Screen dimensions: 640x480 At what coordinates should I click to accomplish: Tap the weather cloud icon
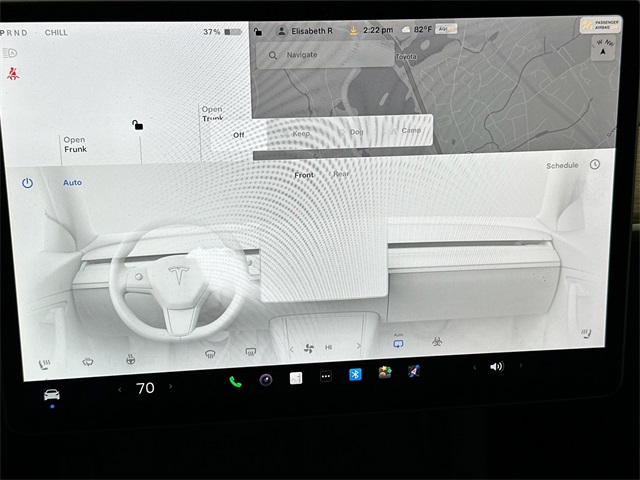(x=406, y=29)
